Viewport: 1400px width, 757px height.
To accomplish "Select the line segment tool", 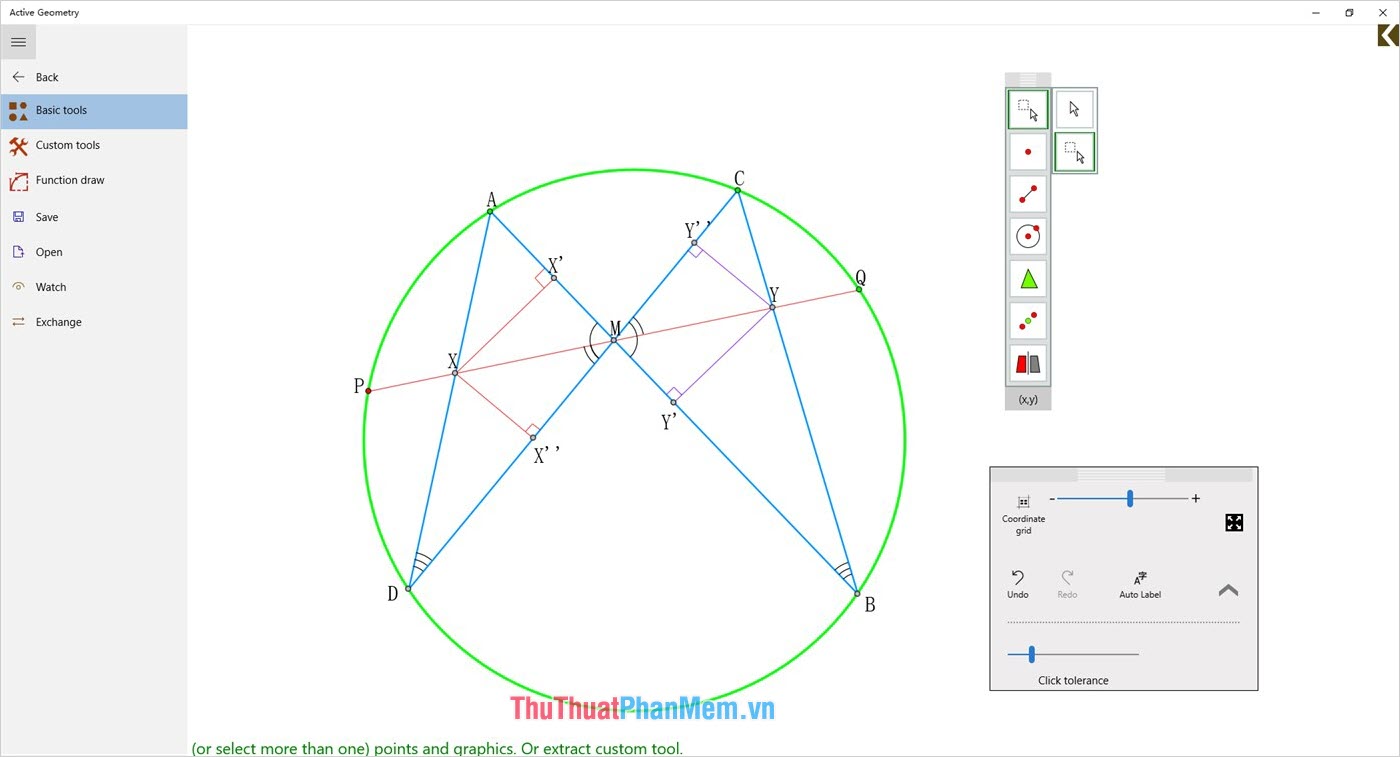I will (x=1028, y=194).
